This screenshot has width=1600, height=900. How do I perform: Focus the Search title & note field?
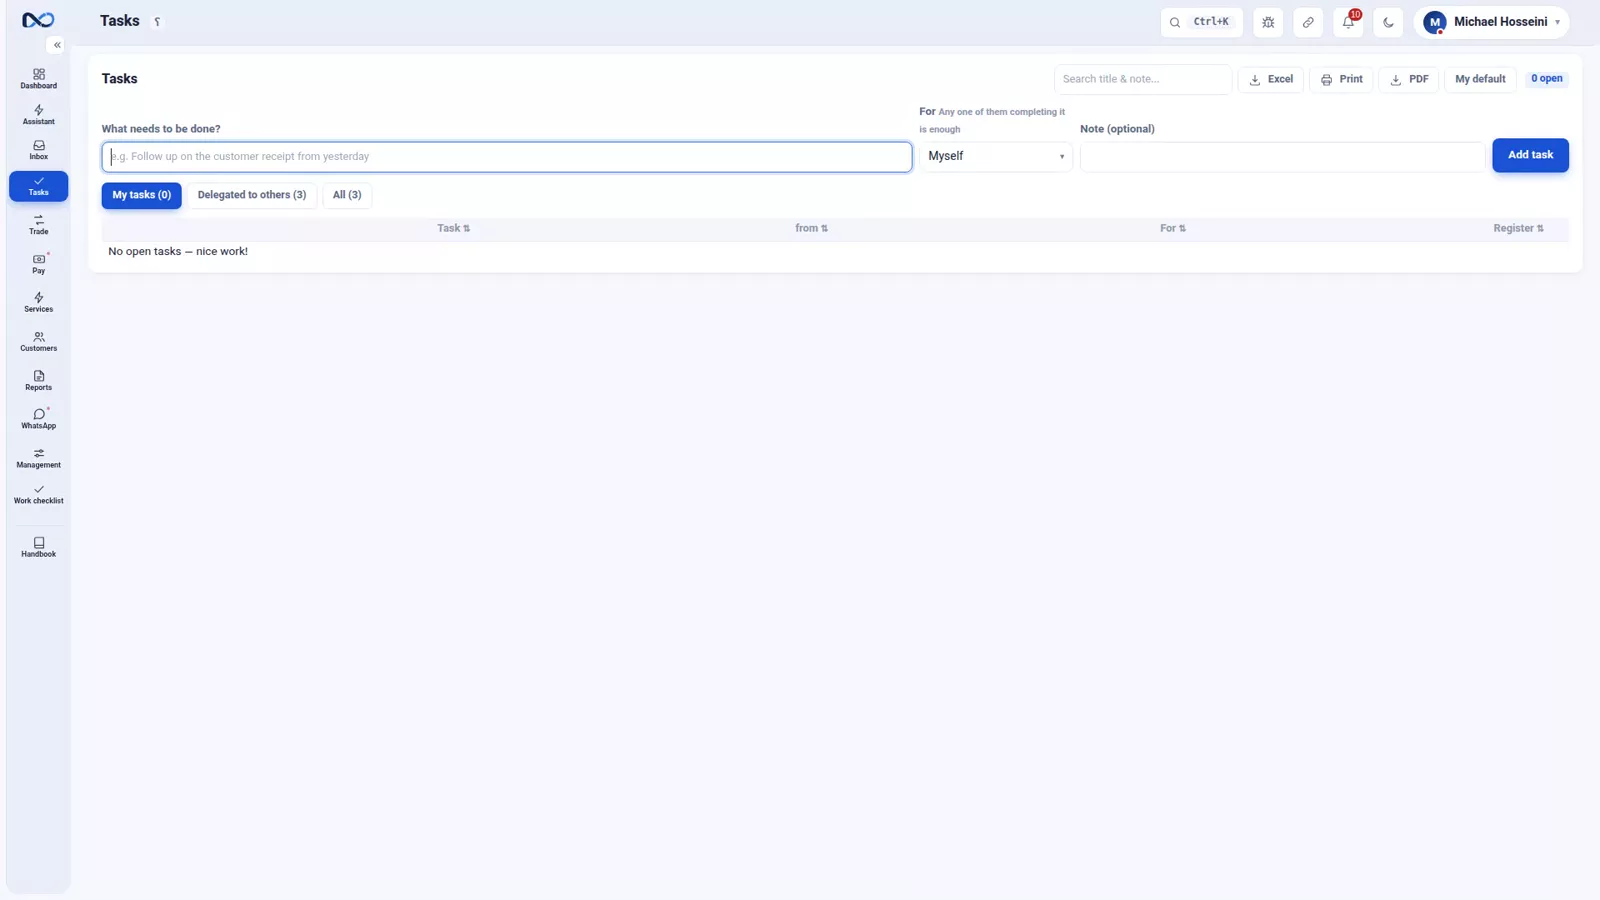click(x=1143, y=79)
